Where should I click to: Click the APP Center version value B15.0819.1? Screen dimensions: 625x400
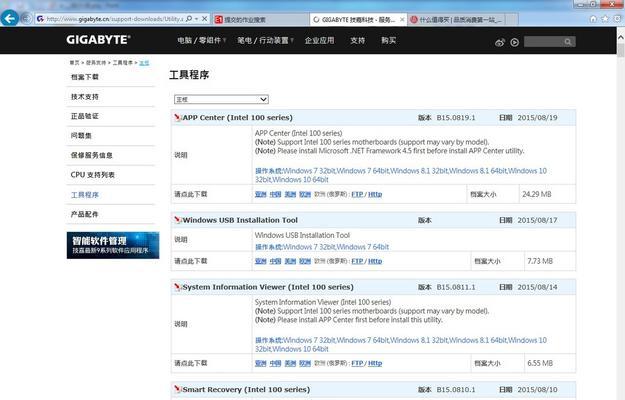coord(456,118)
